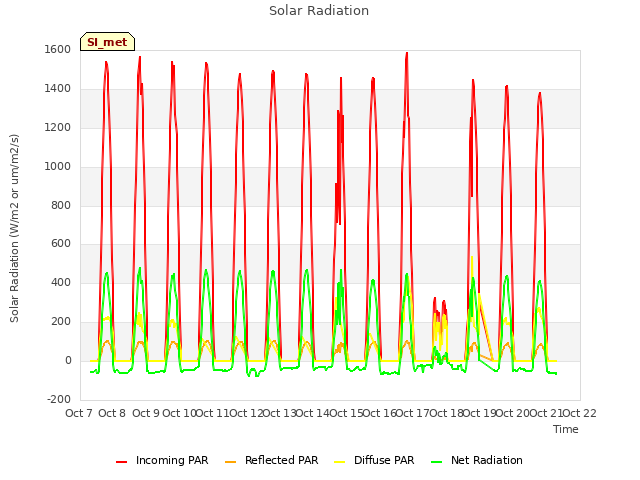Click the SI_met annotation label
This screenshot has height=480, width=640.
[107, 42]
